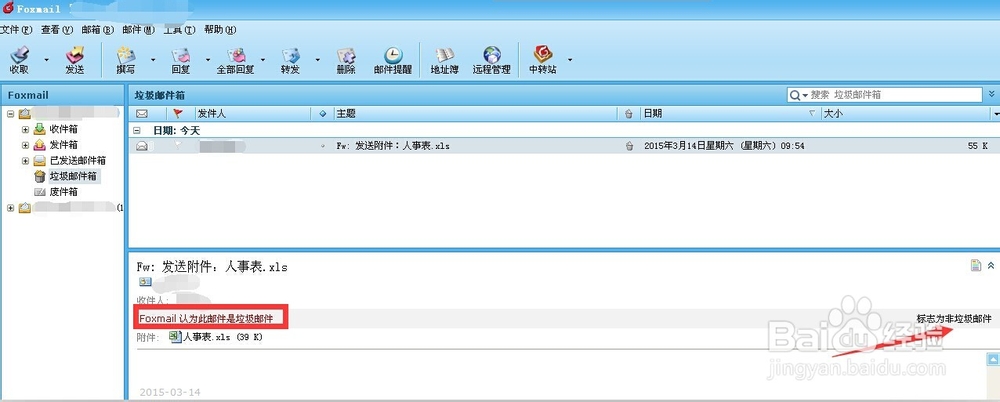Select the 发件箱 folder

[64, 145]
